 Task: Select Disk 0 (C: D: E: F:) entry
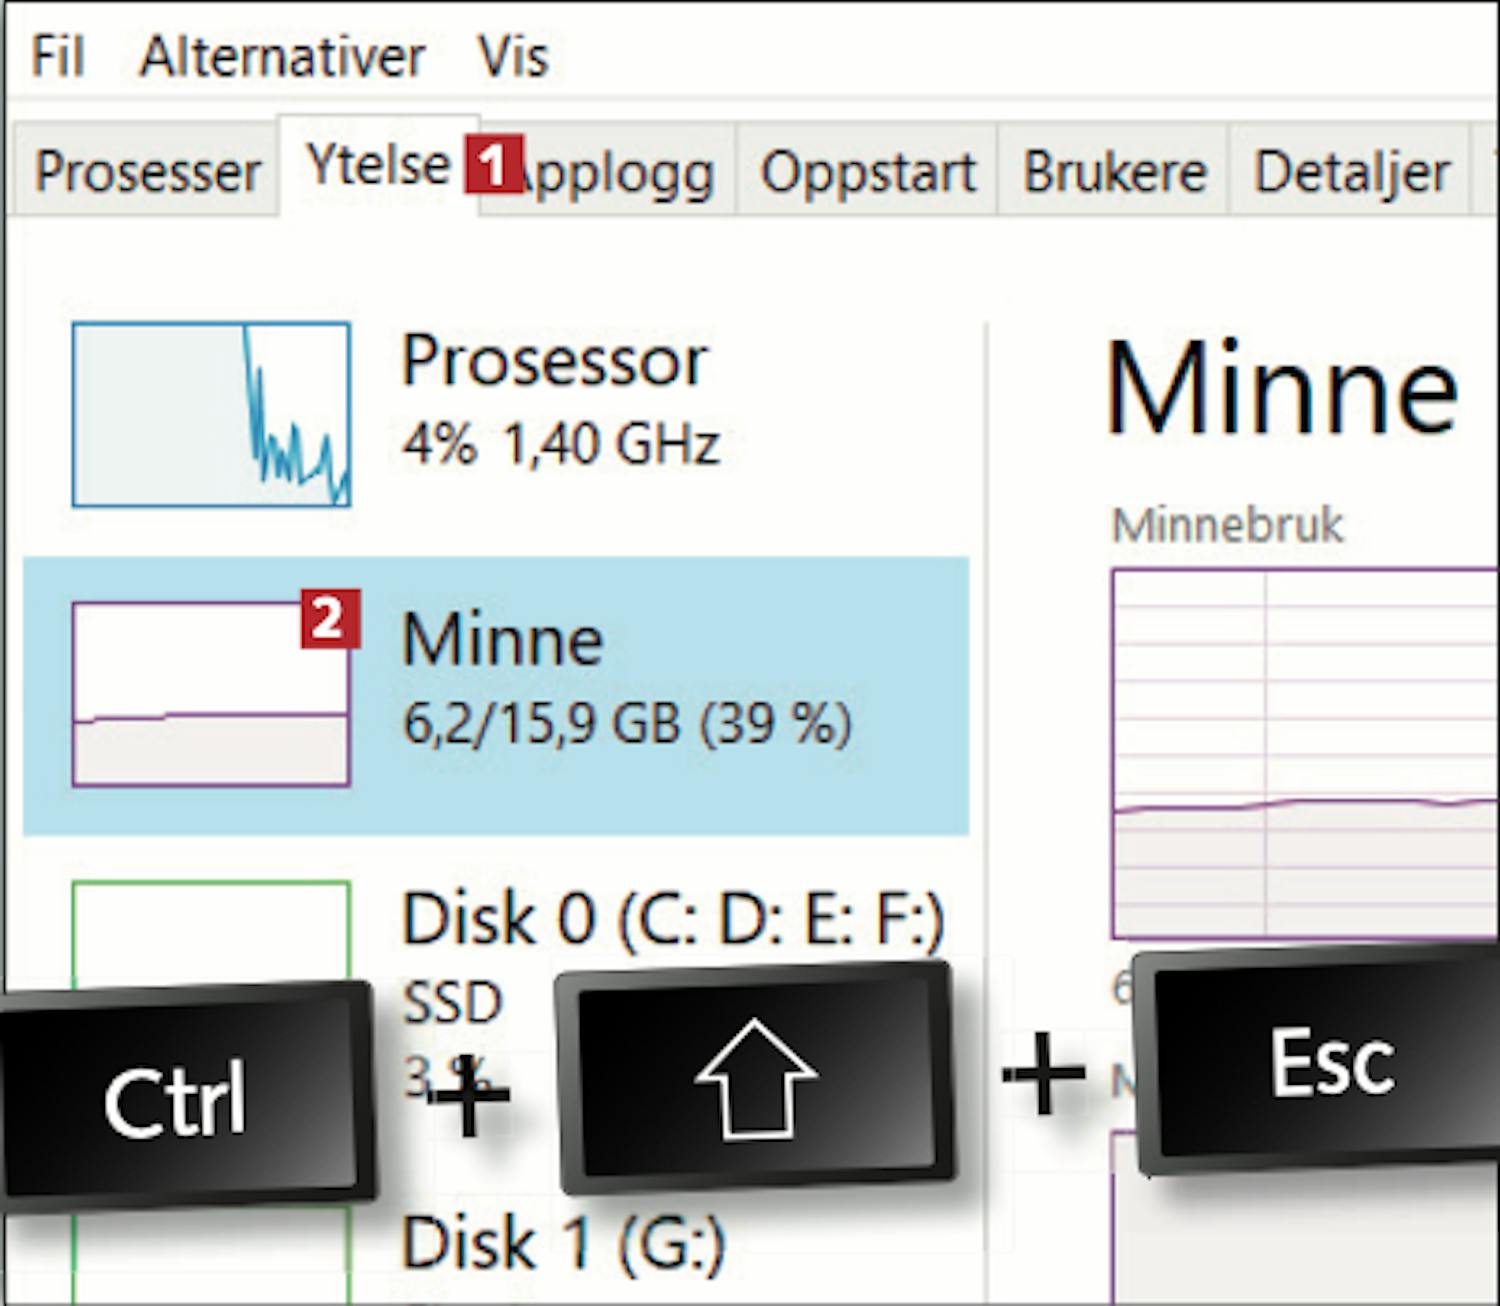point(672,920)
